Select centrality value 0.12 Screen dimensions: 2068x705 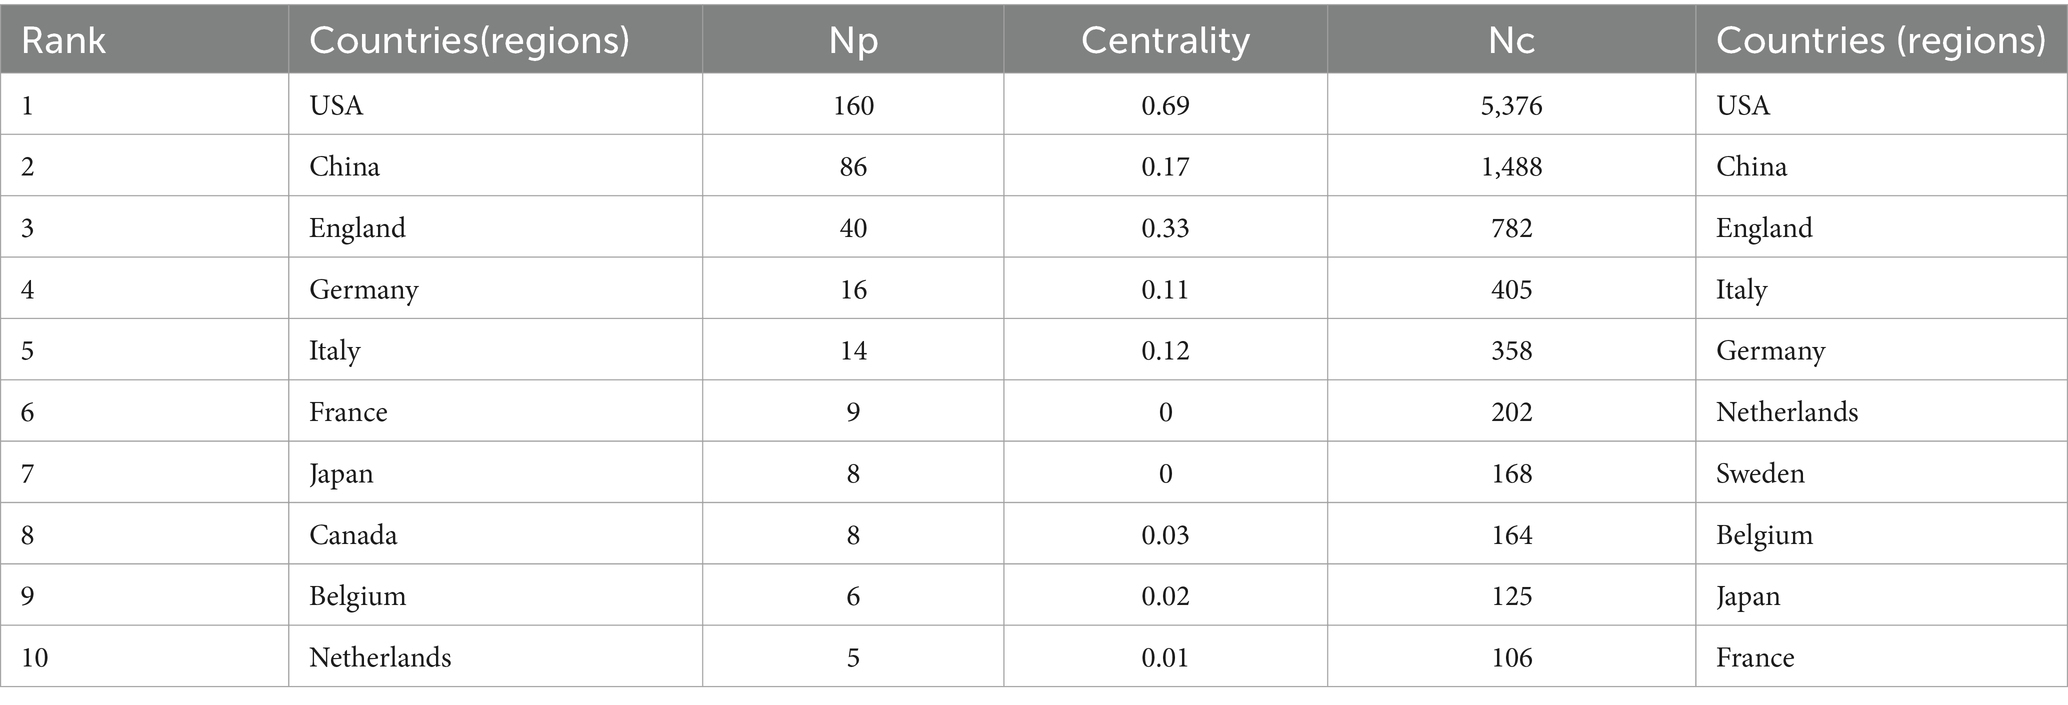pyautogui.click(x=1165, y=350)
